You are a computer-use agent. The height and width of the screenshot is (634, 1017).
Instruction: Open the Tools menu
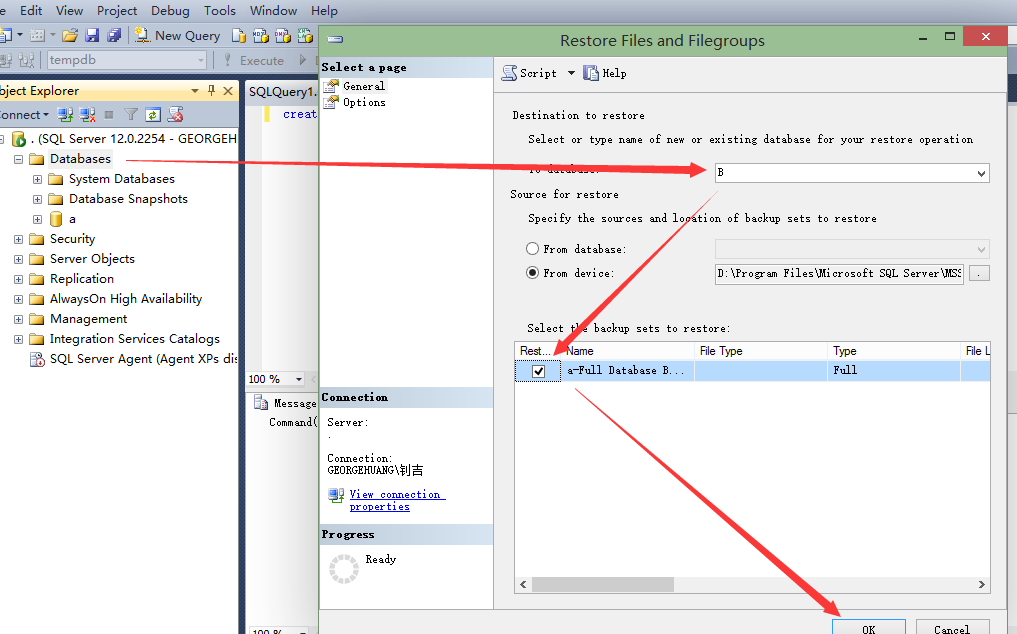(219, 11)
